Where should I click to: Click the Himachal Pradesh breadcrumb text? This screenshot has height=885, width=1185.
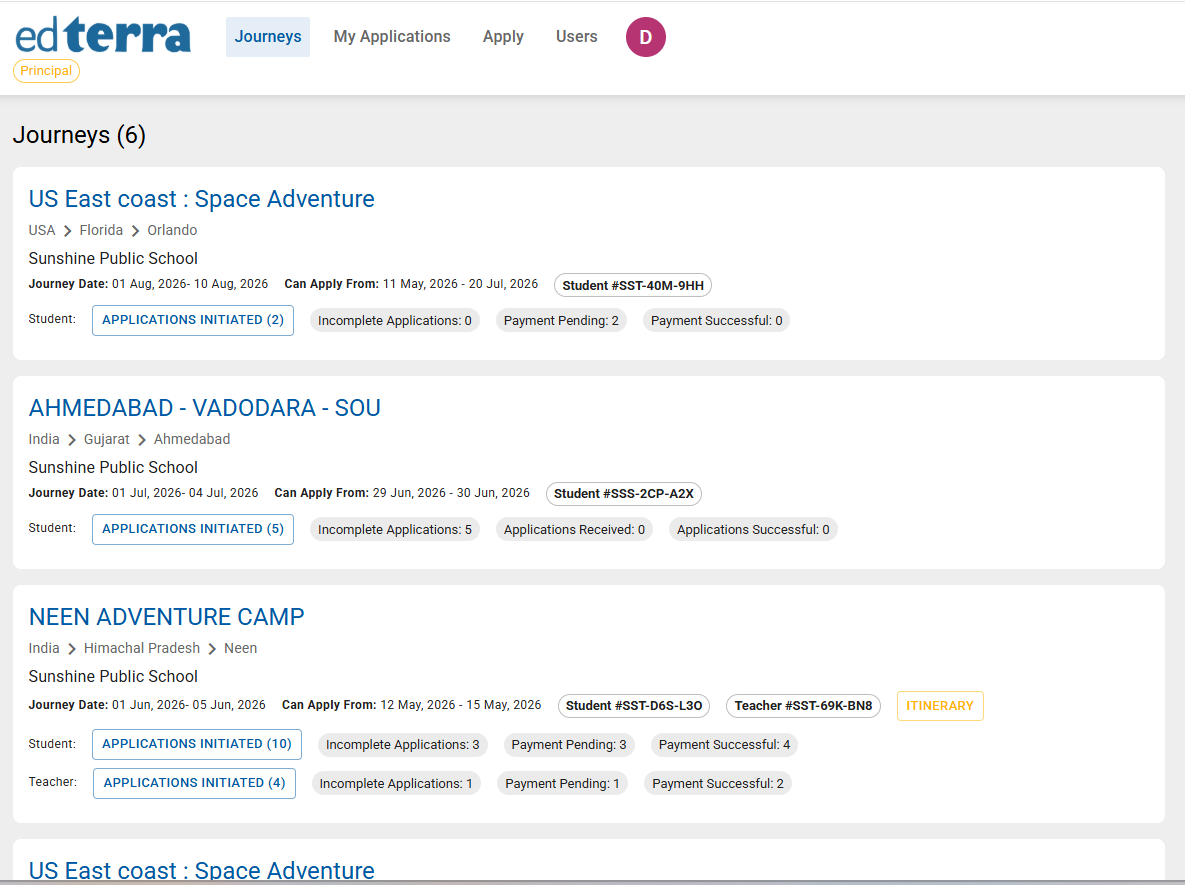142,648
